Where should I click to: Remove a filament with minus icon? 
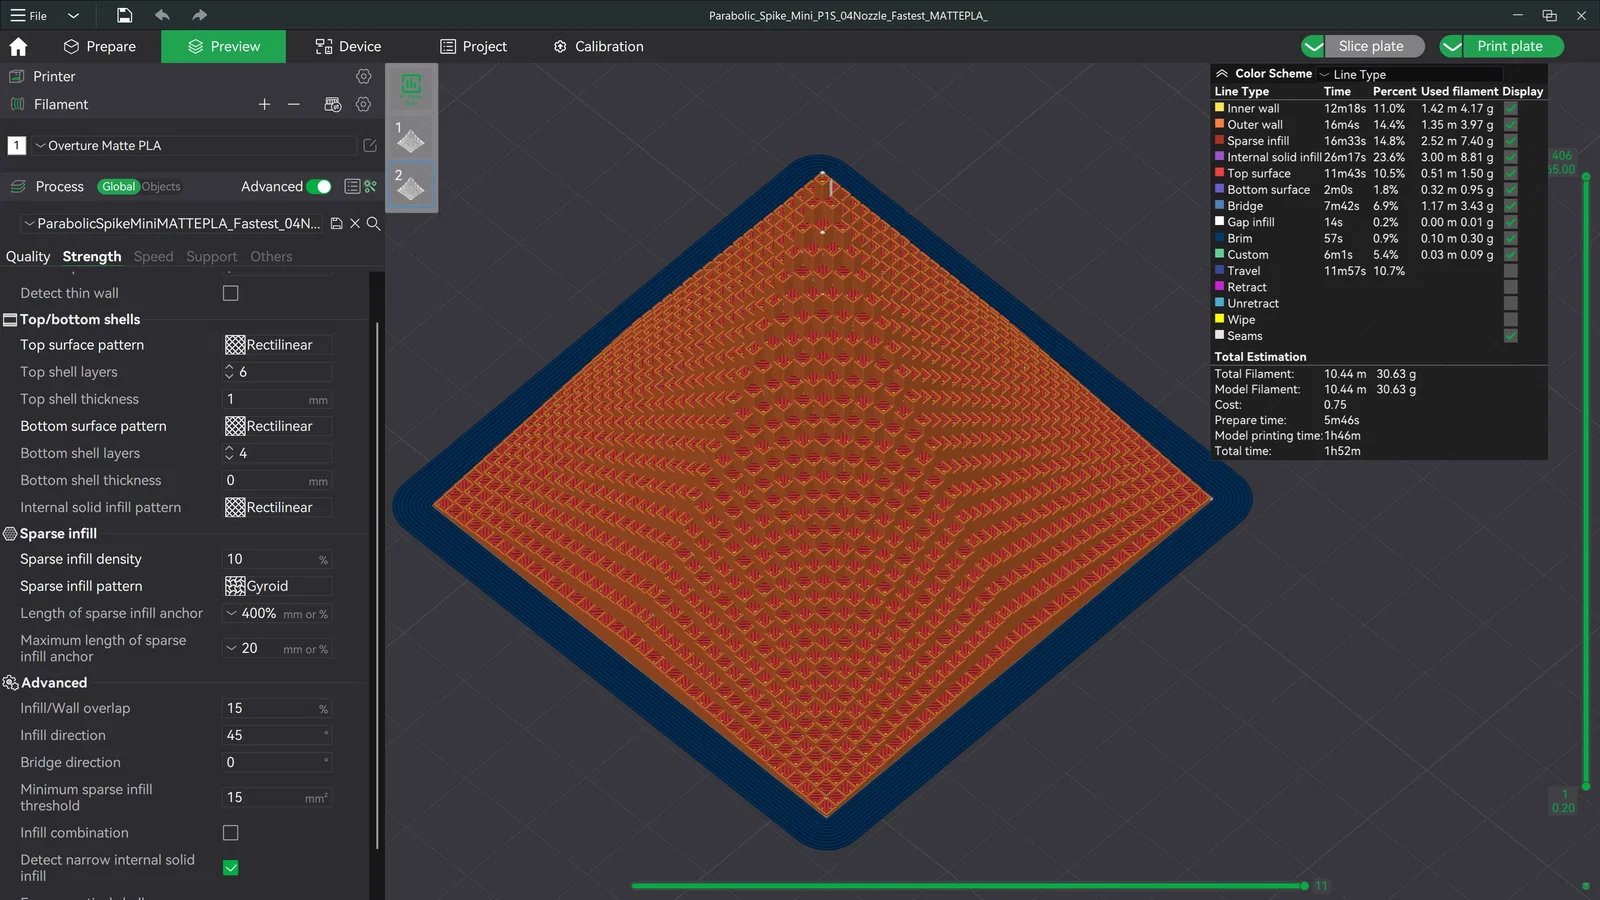click(293, 104)
